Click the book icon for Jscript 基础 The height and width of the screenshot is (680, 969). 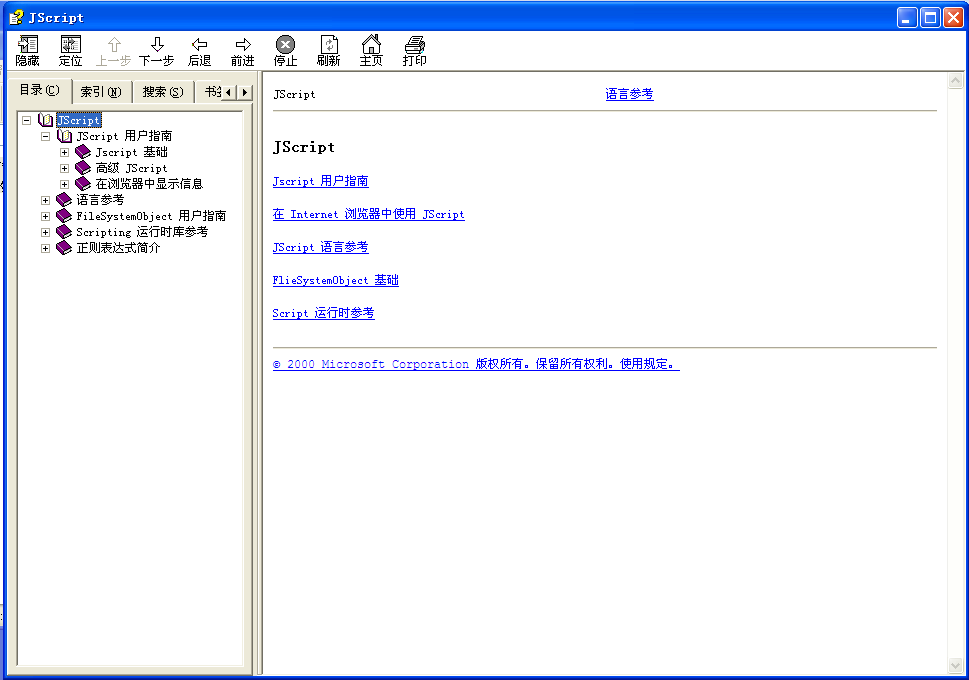point(83,152)
